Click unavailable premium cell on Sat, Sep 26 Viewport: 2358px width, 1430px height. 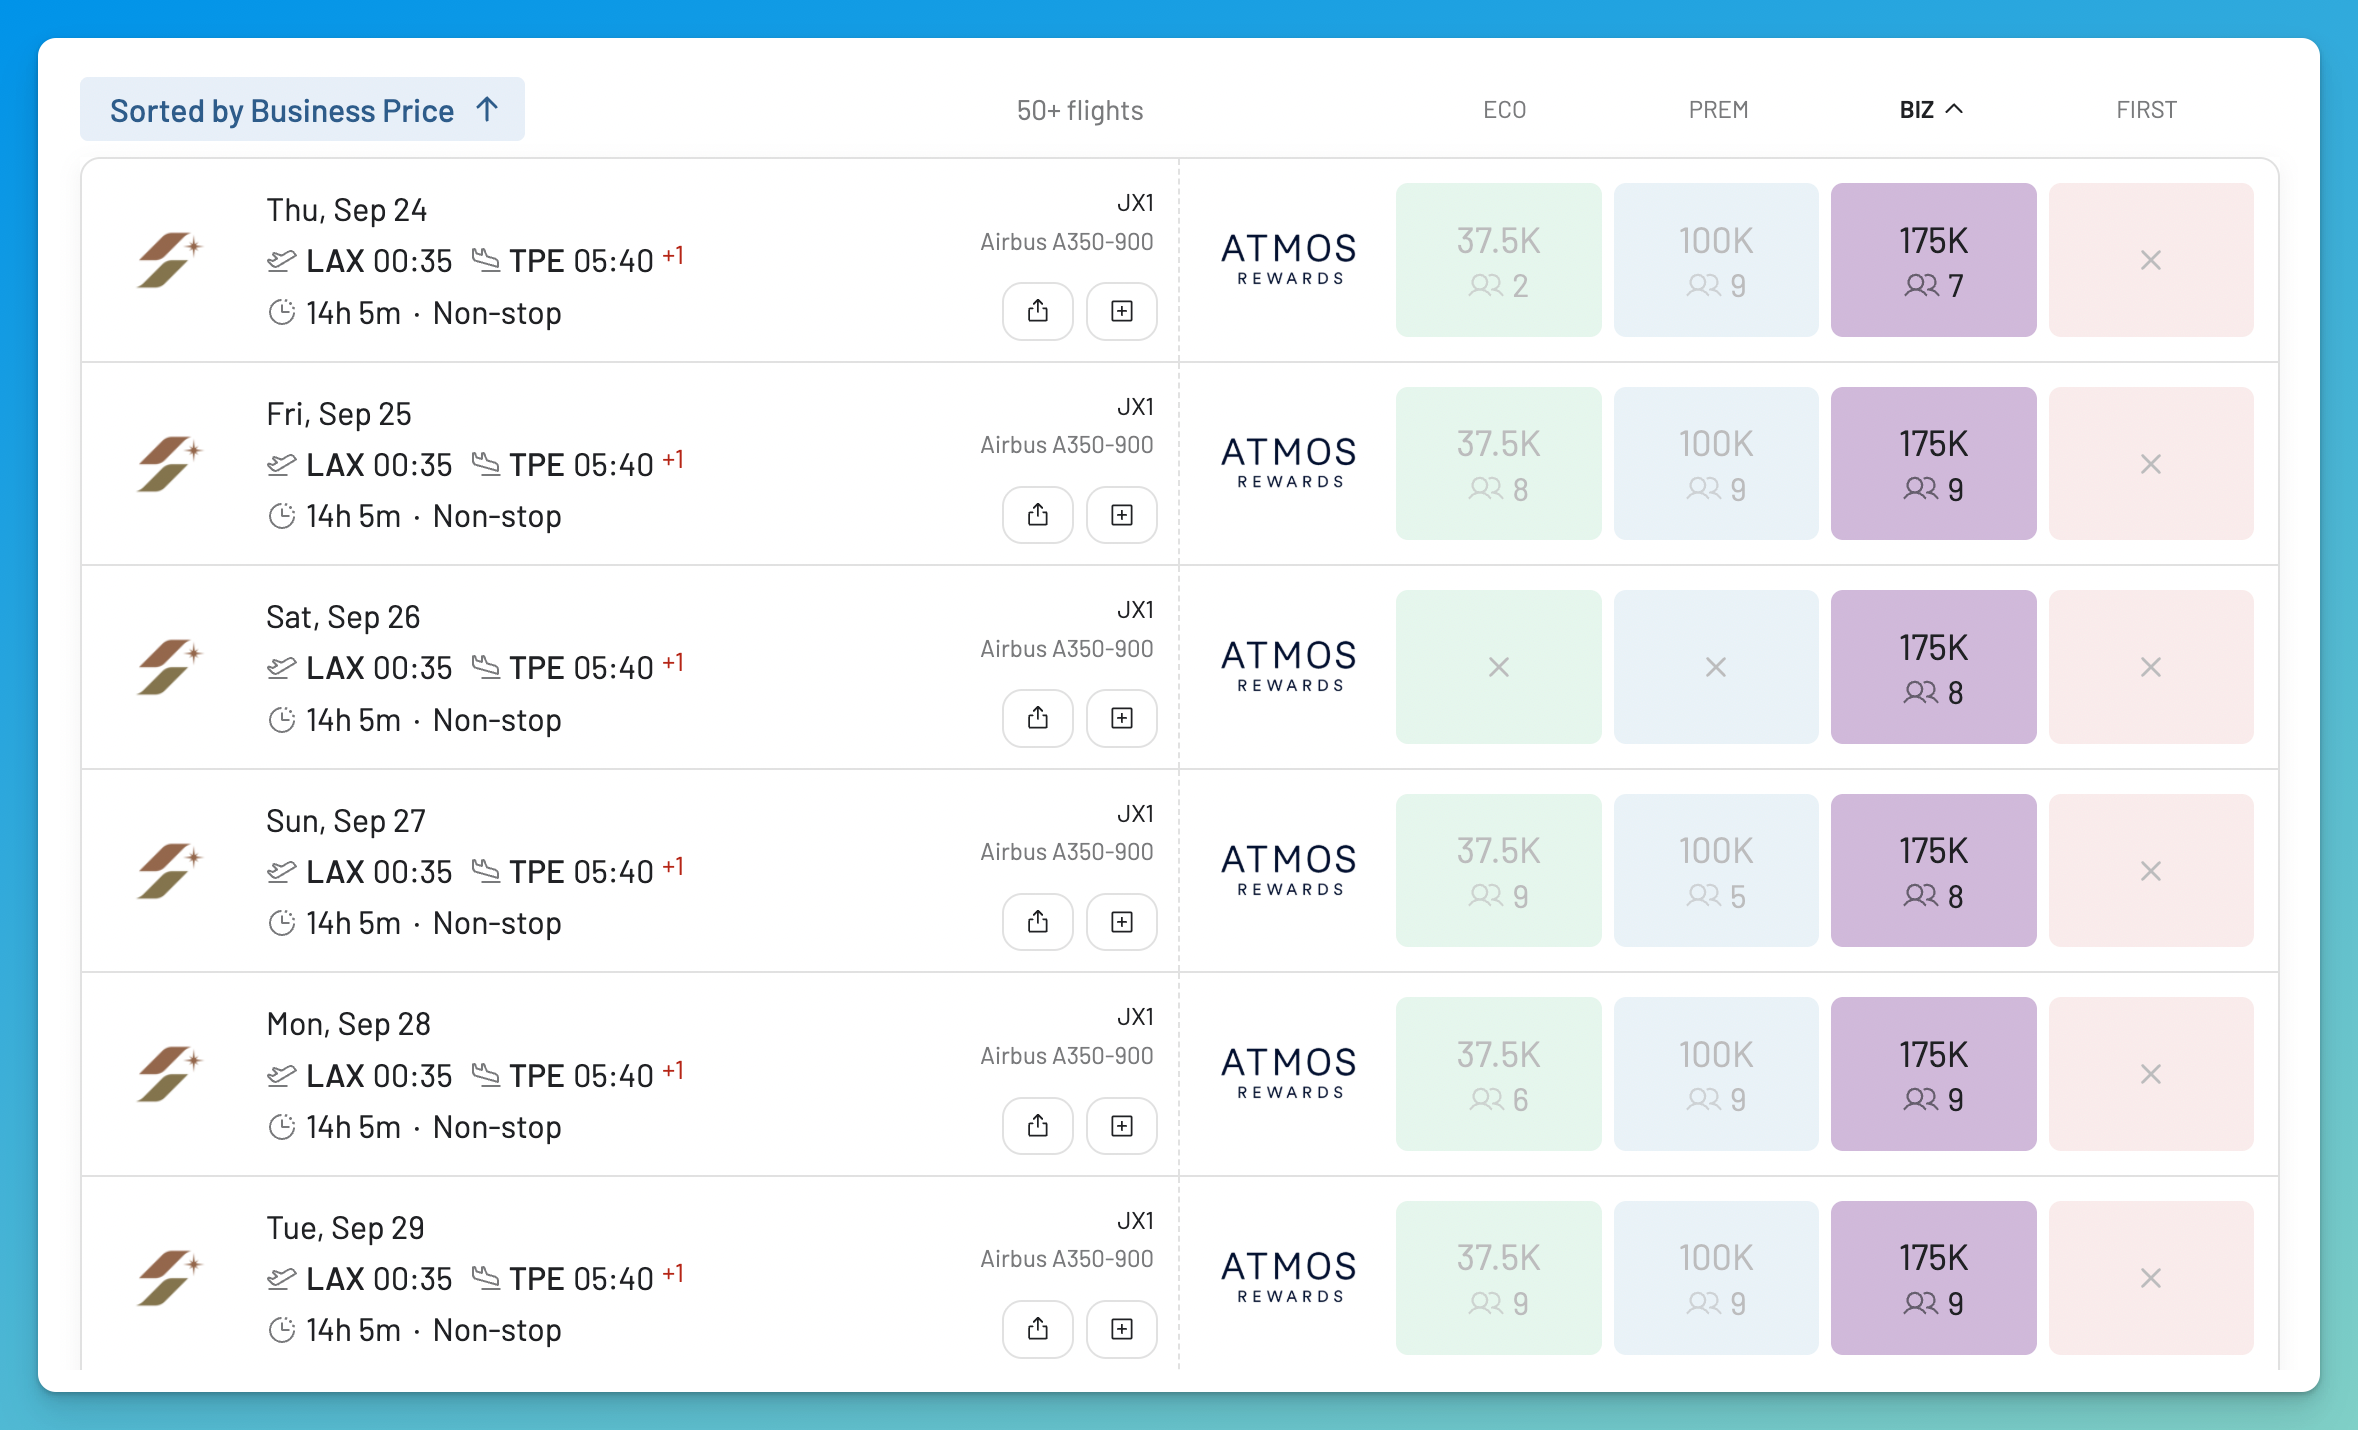pos(1716,667)
